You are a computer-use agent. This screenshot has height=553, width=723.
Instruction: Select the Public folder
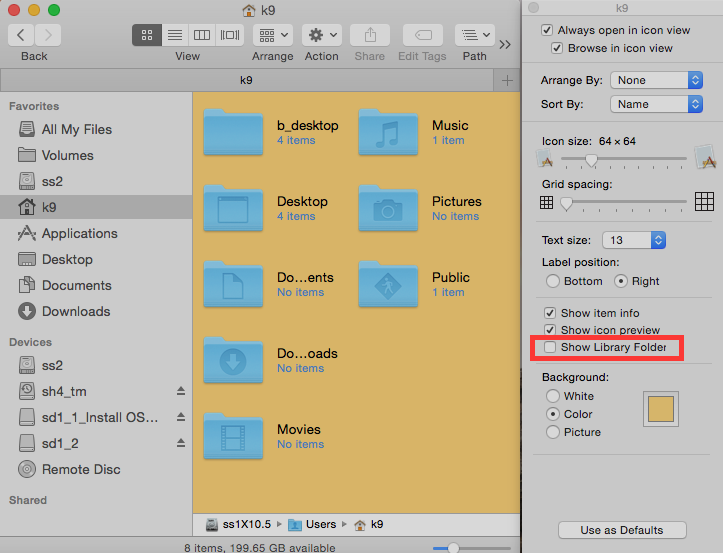[x=388, y=285]
